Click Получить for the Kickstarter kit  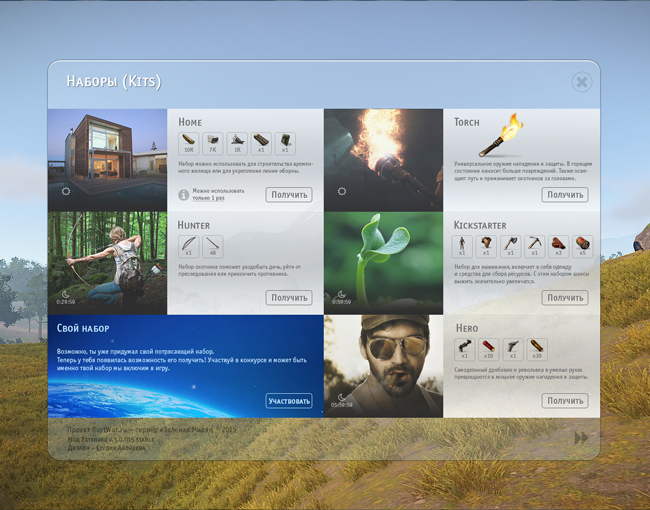click(x=565, y=298)
